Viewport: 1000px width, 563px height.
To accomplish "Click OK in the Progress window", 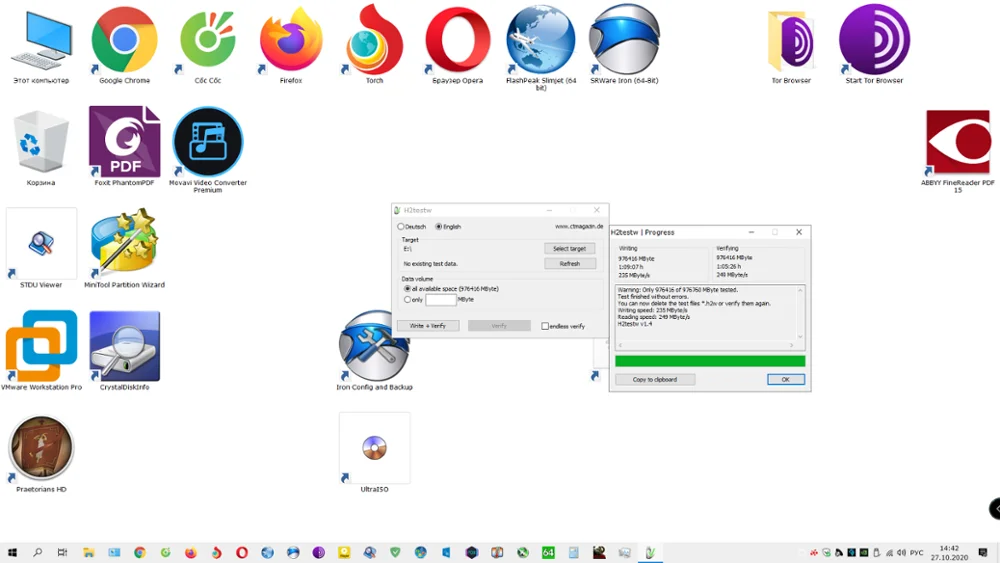I will [786, 379].
